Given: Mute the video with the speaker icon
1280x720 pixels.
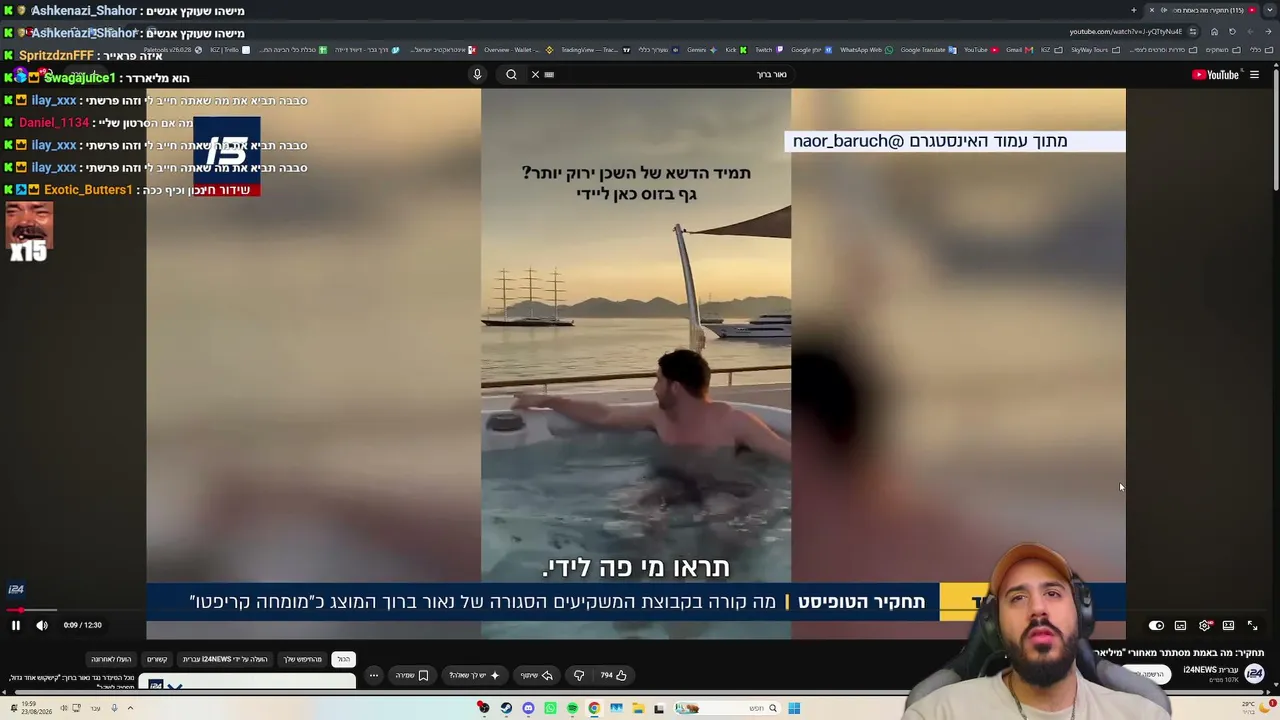Looking at the screenshot, I should click(42, 625).
